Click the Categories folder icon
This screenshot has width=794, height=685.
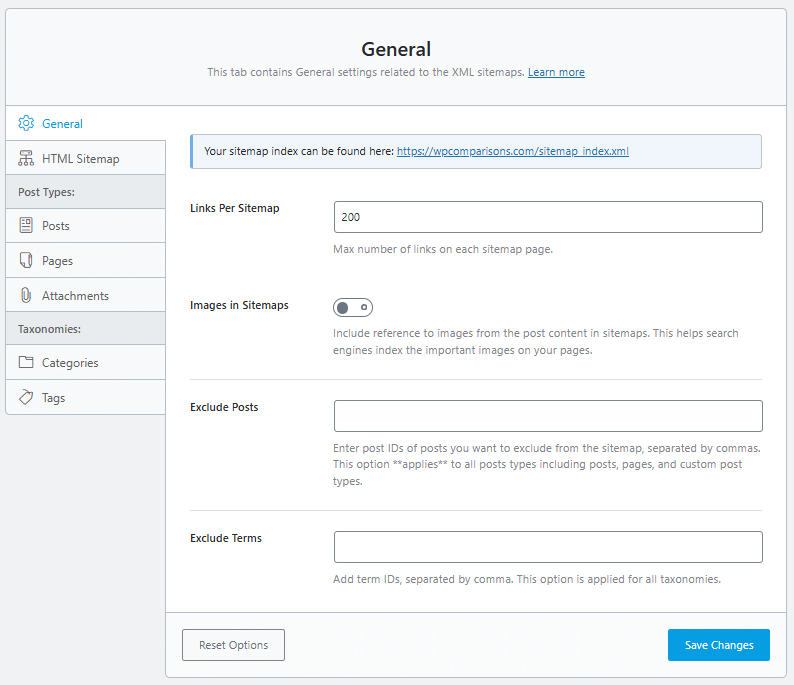[x=26, y=363]
